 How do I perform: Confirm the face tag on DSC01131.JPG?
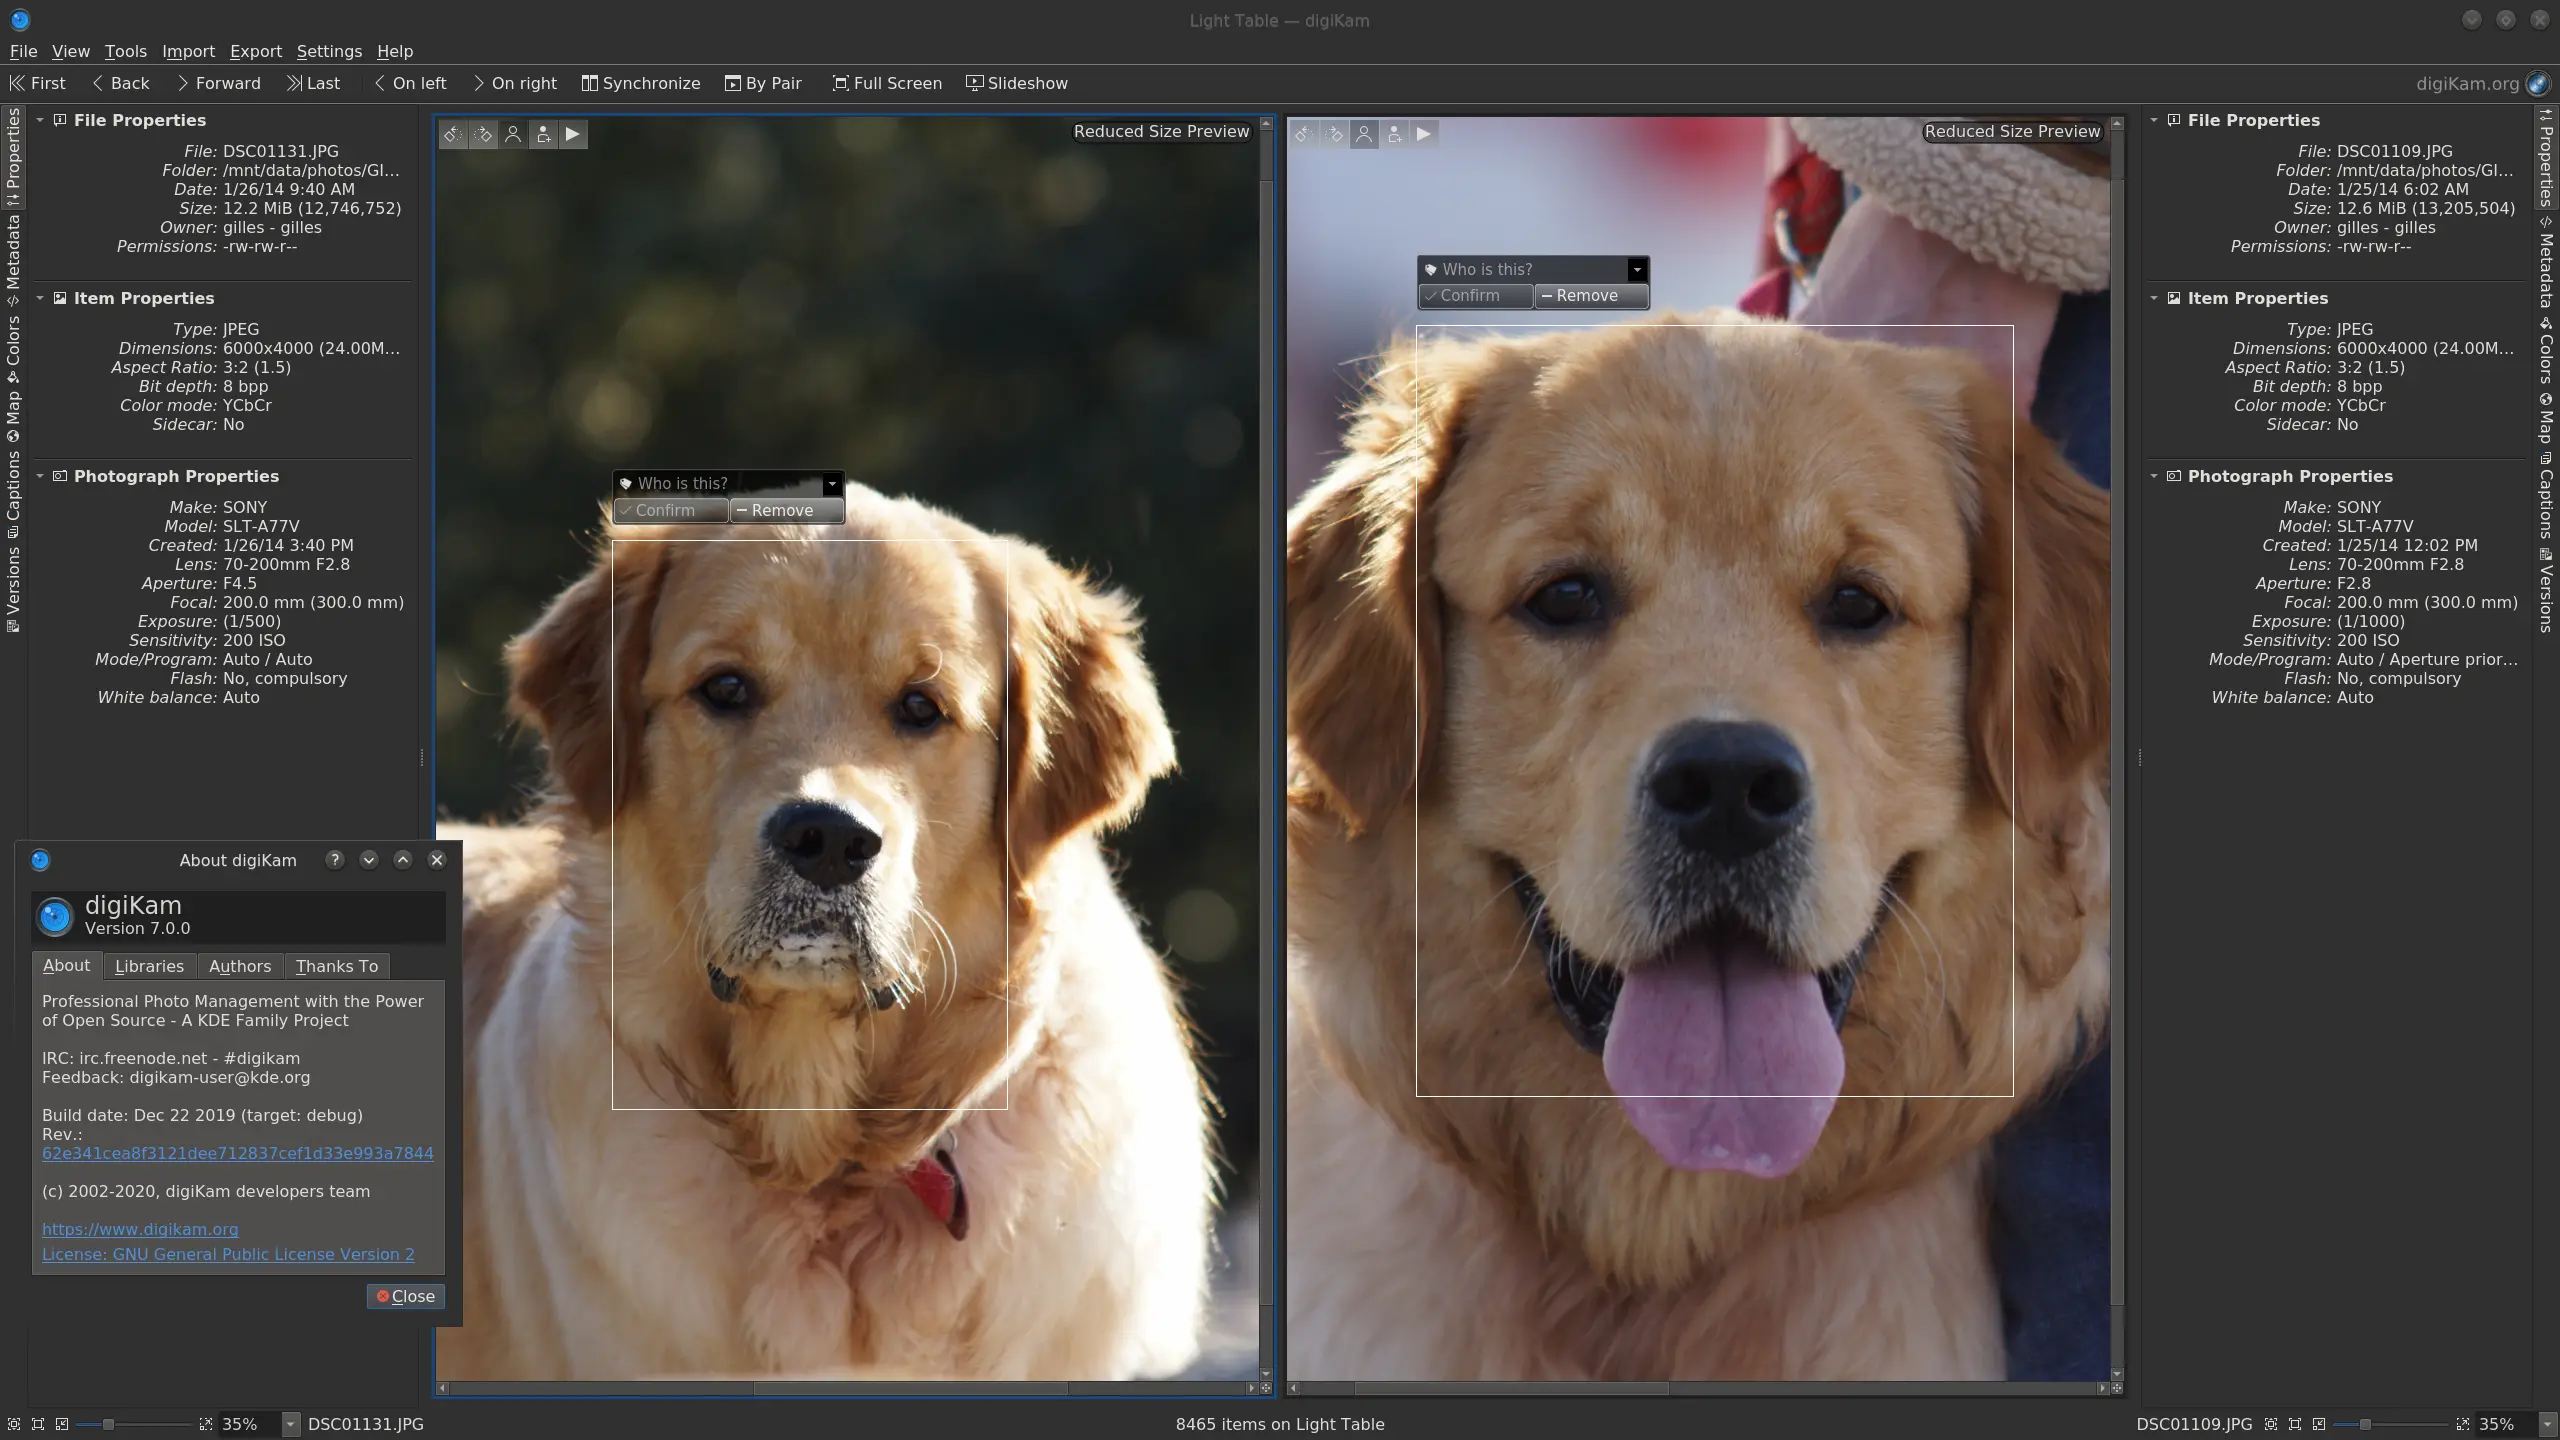[x=669, y=510]
